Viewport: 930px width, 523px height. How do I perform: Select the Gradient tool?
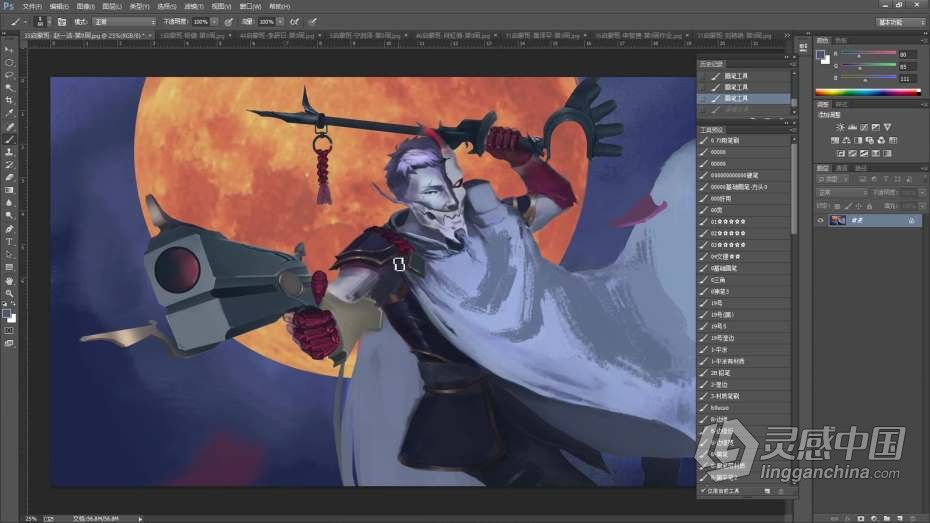(x=9, y=191)
